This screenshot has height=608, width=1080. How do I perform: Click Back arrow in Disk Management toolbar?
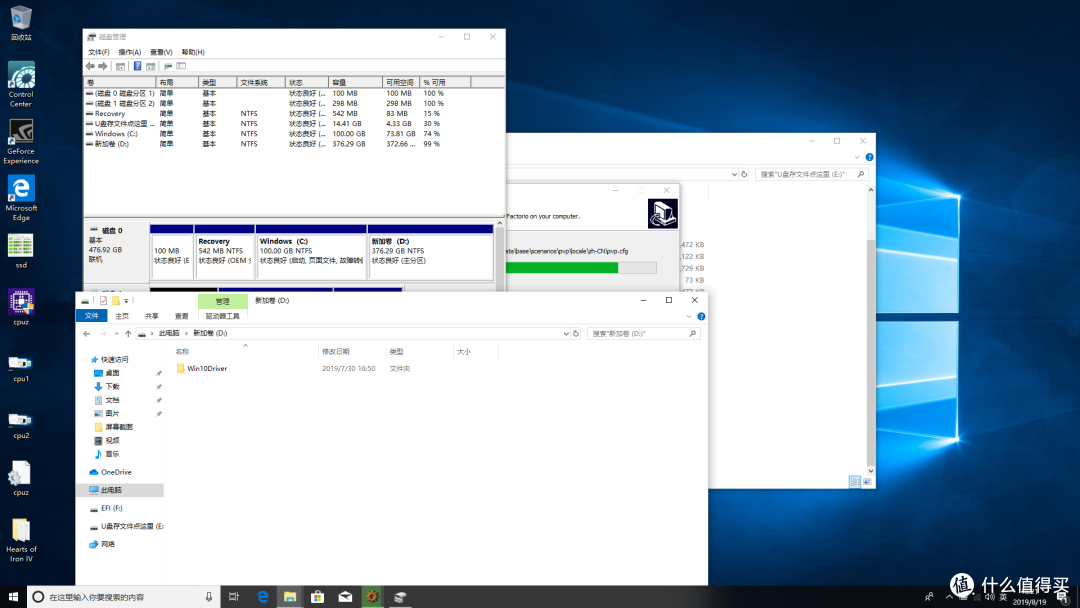[90, 66]
